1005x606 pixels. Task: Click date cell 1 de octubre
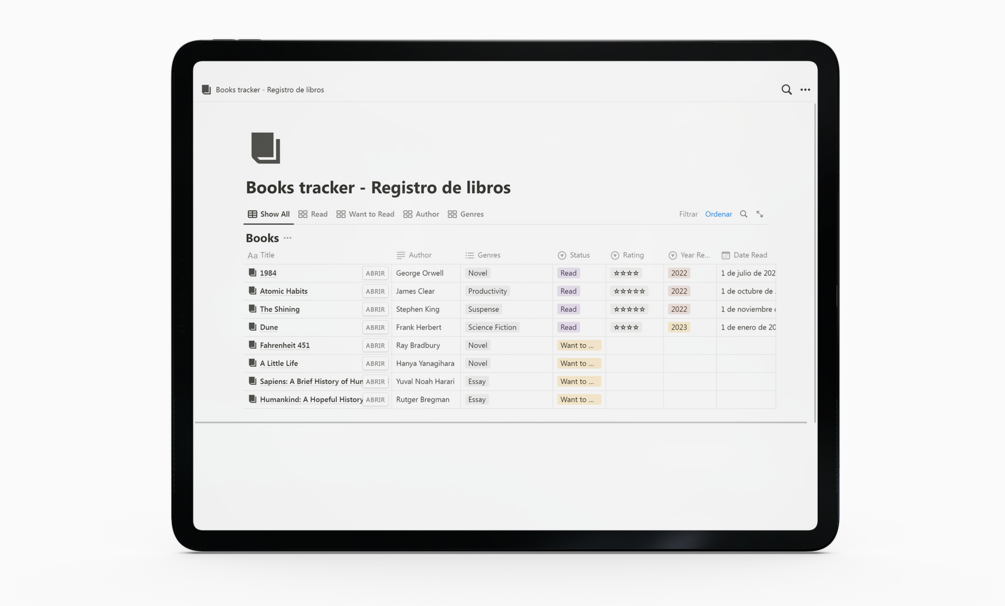(x=747, y=291)
